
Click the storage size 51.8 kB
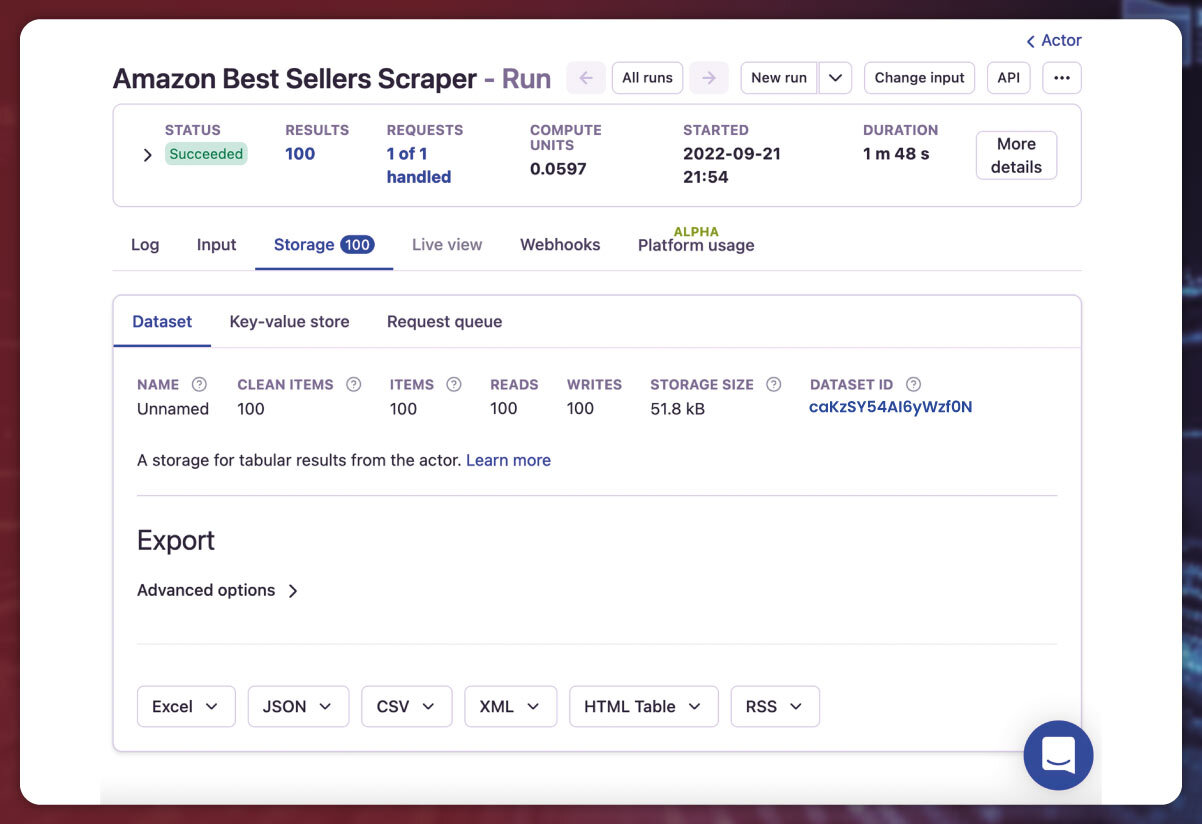(678, 408)
